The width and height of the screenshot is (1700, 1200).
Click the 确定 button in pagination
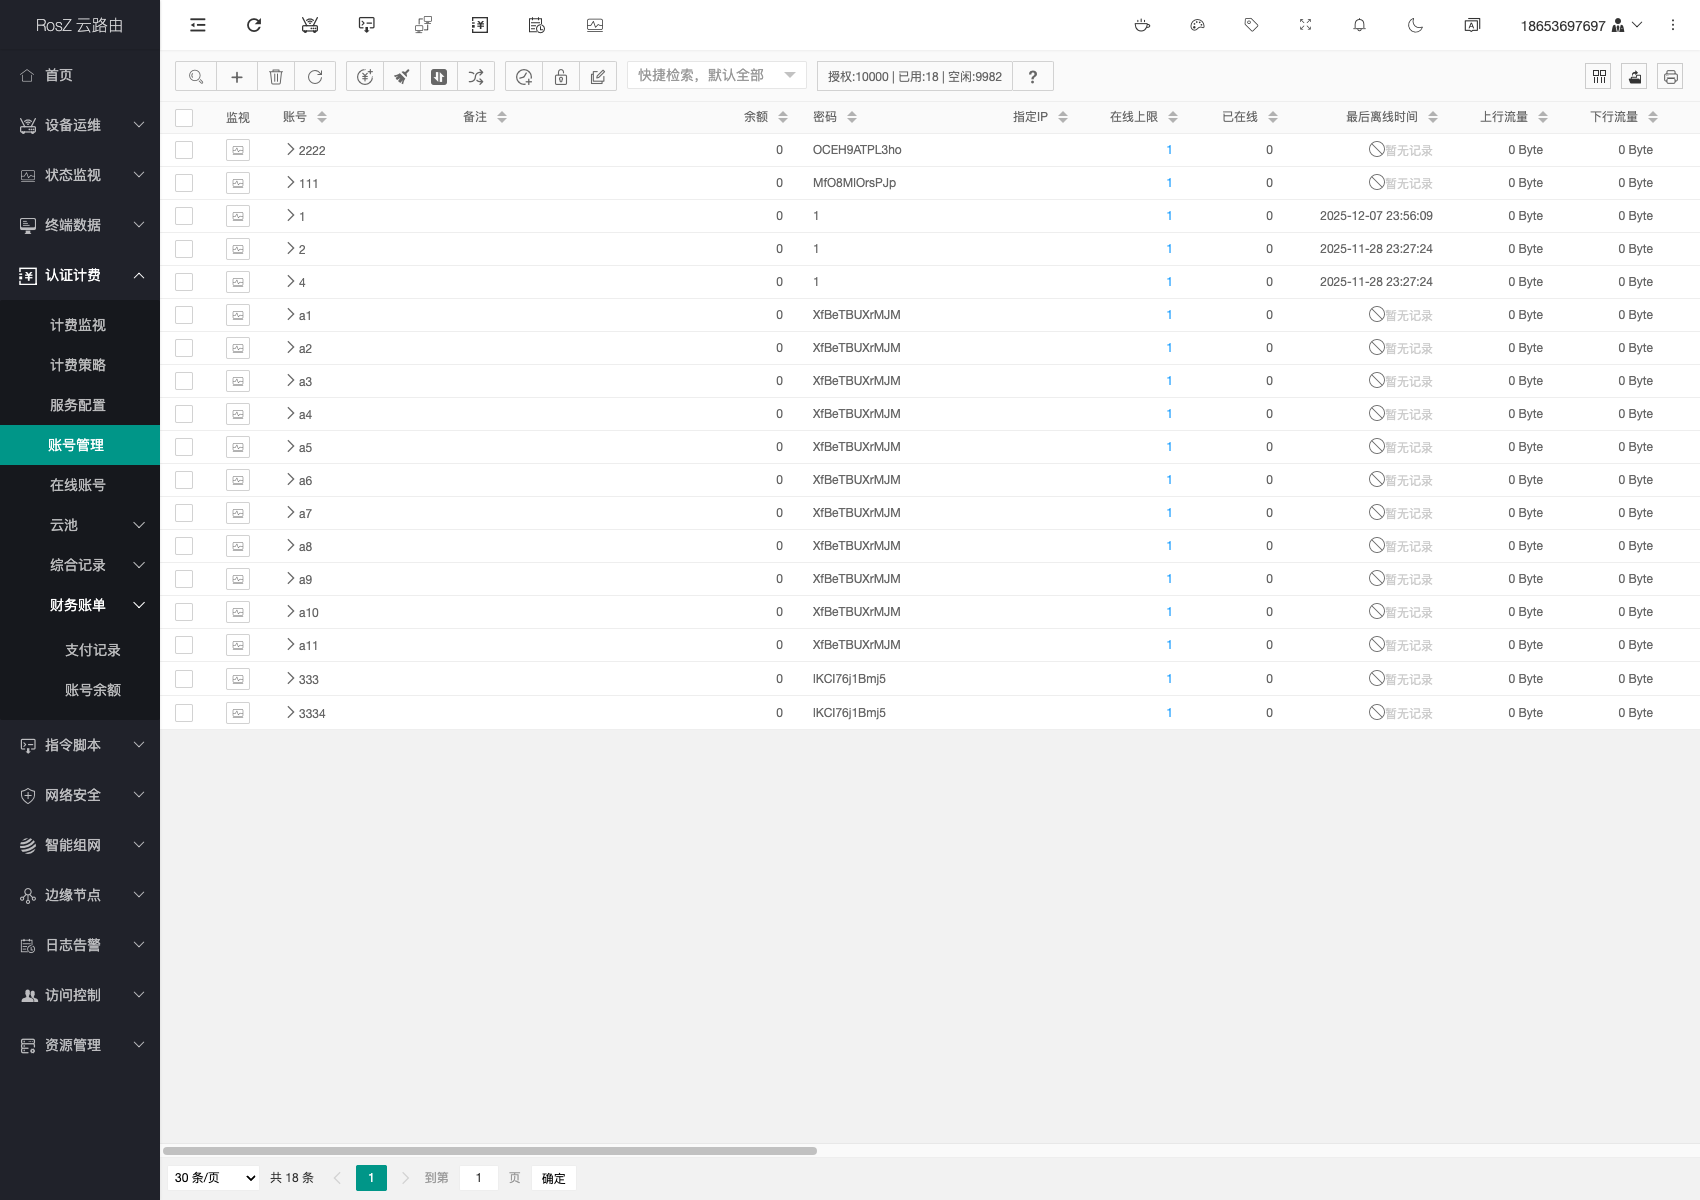pos(553,1178)
